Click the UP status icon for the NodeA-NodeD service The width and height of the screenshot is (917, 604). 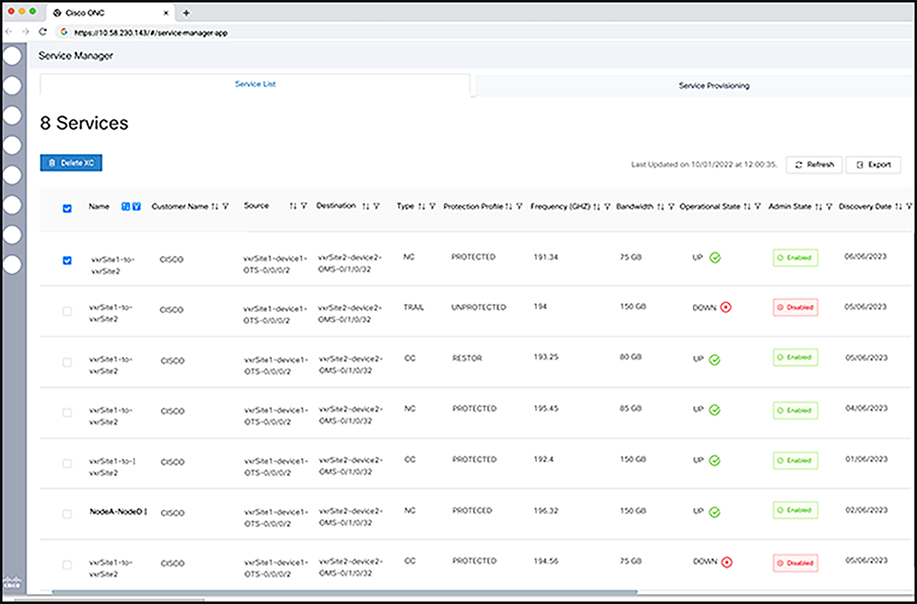(x=715, y=512)
